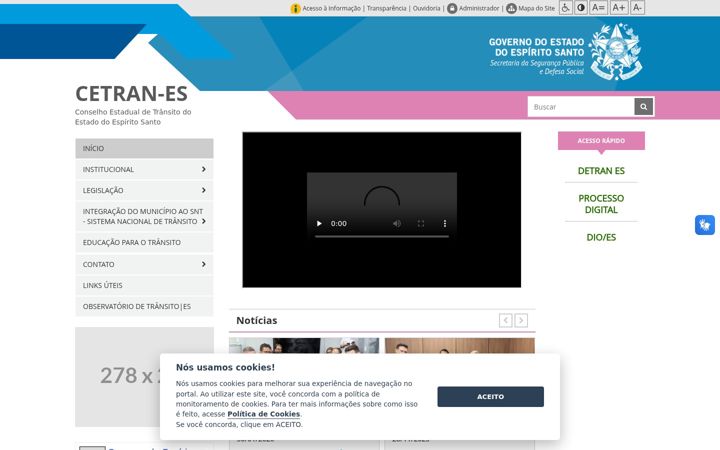This screenshot has height=450, width=720.
Task: Click the yellow information icon in top bar
Action: (x=295, y=8)
